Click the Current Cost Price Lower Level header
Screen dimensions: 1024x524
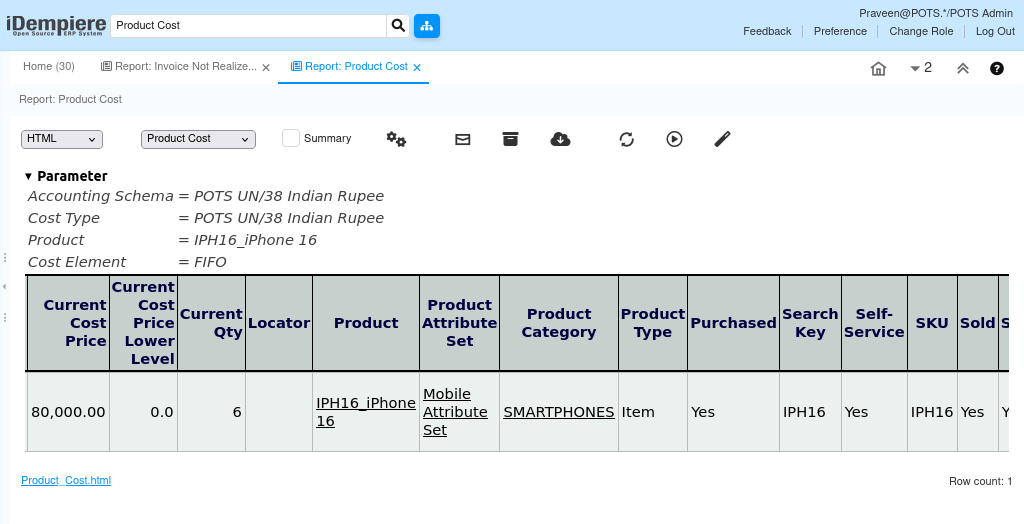click(143, 323)
